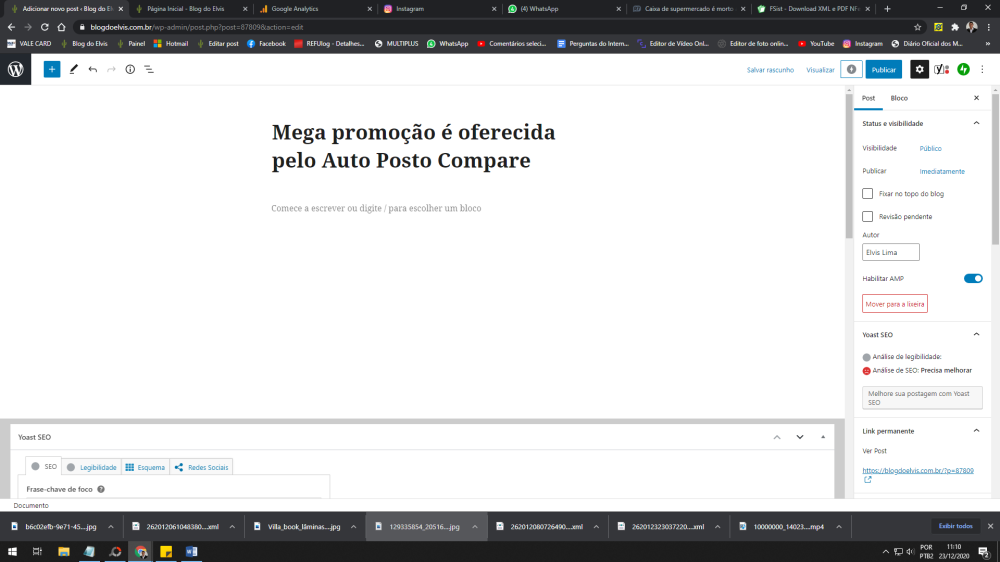
Task: Select the Redes Sociais tab
Action: coord(201,468)
